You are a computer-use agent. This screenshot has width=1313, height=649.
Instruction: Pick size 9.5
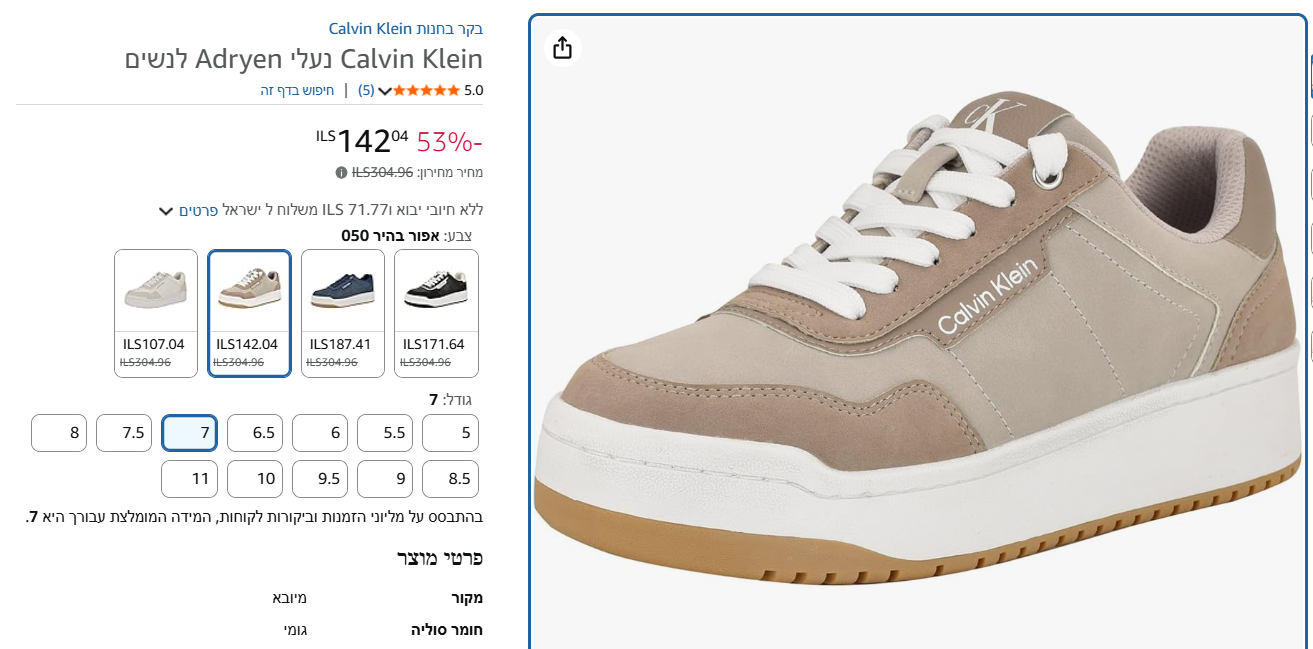pyautogui.click(x=320, y=478)
